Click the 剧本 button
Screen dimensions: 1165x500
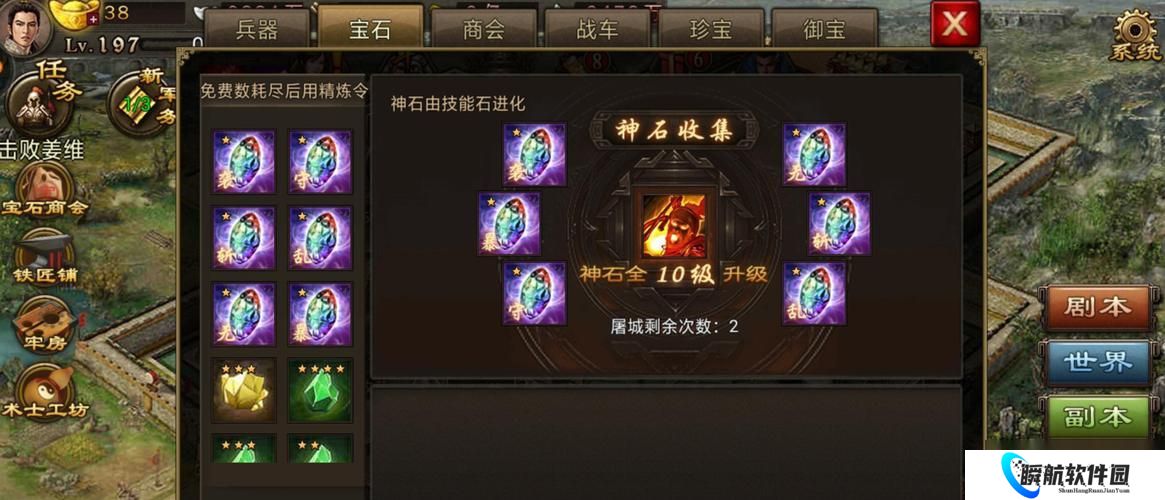coord(1097,308)
